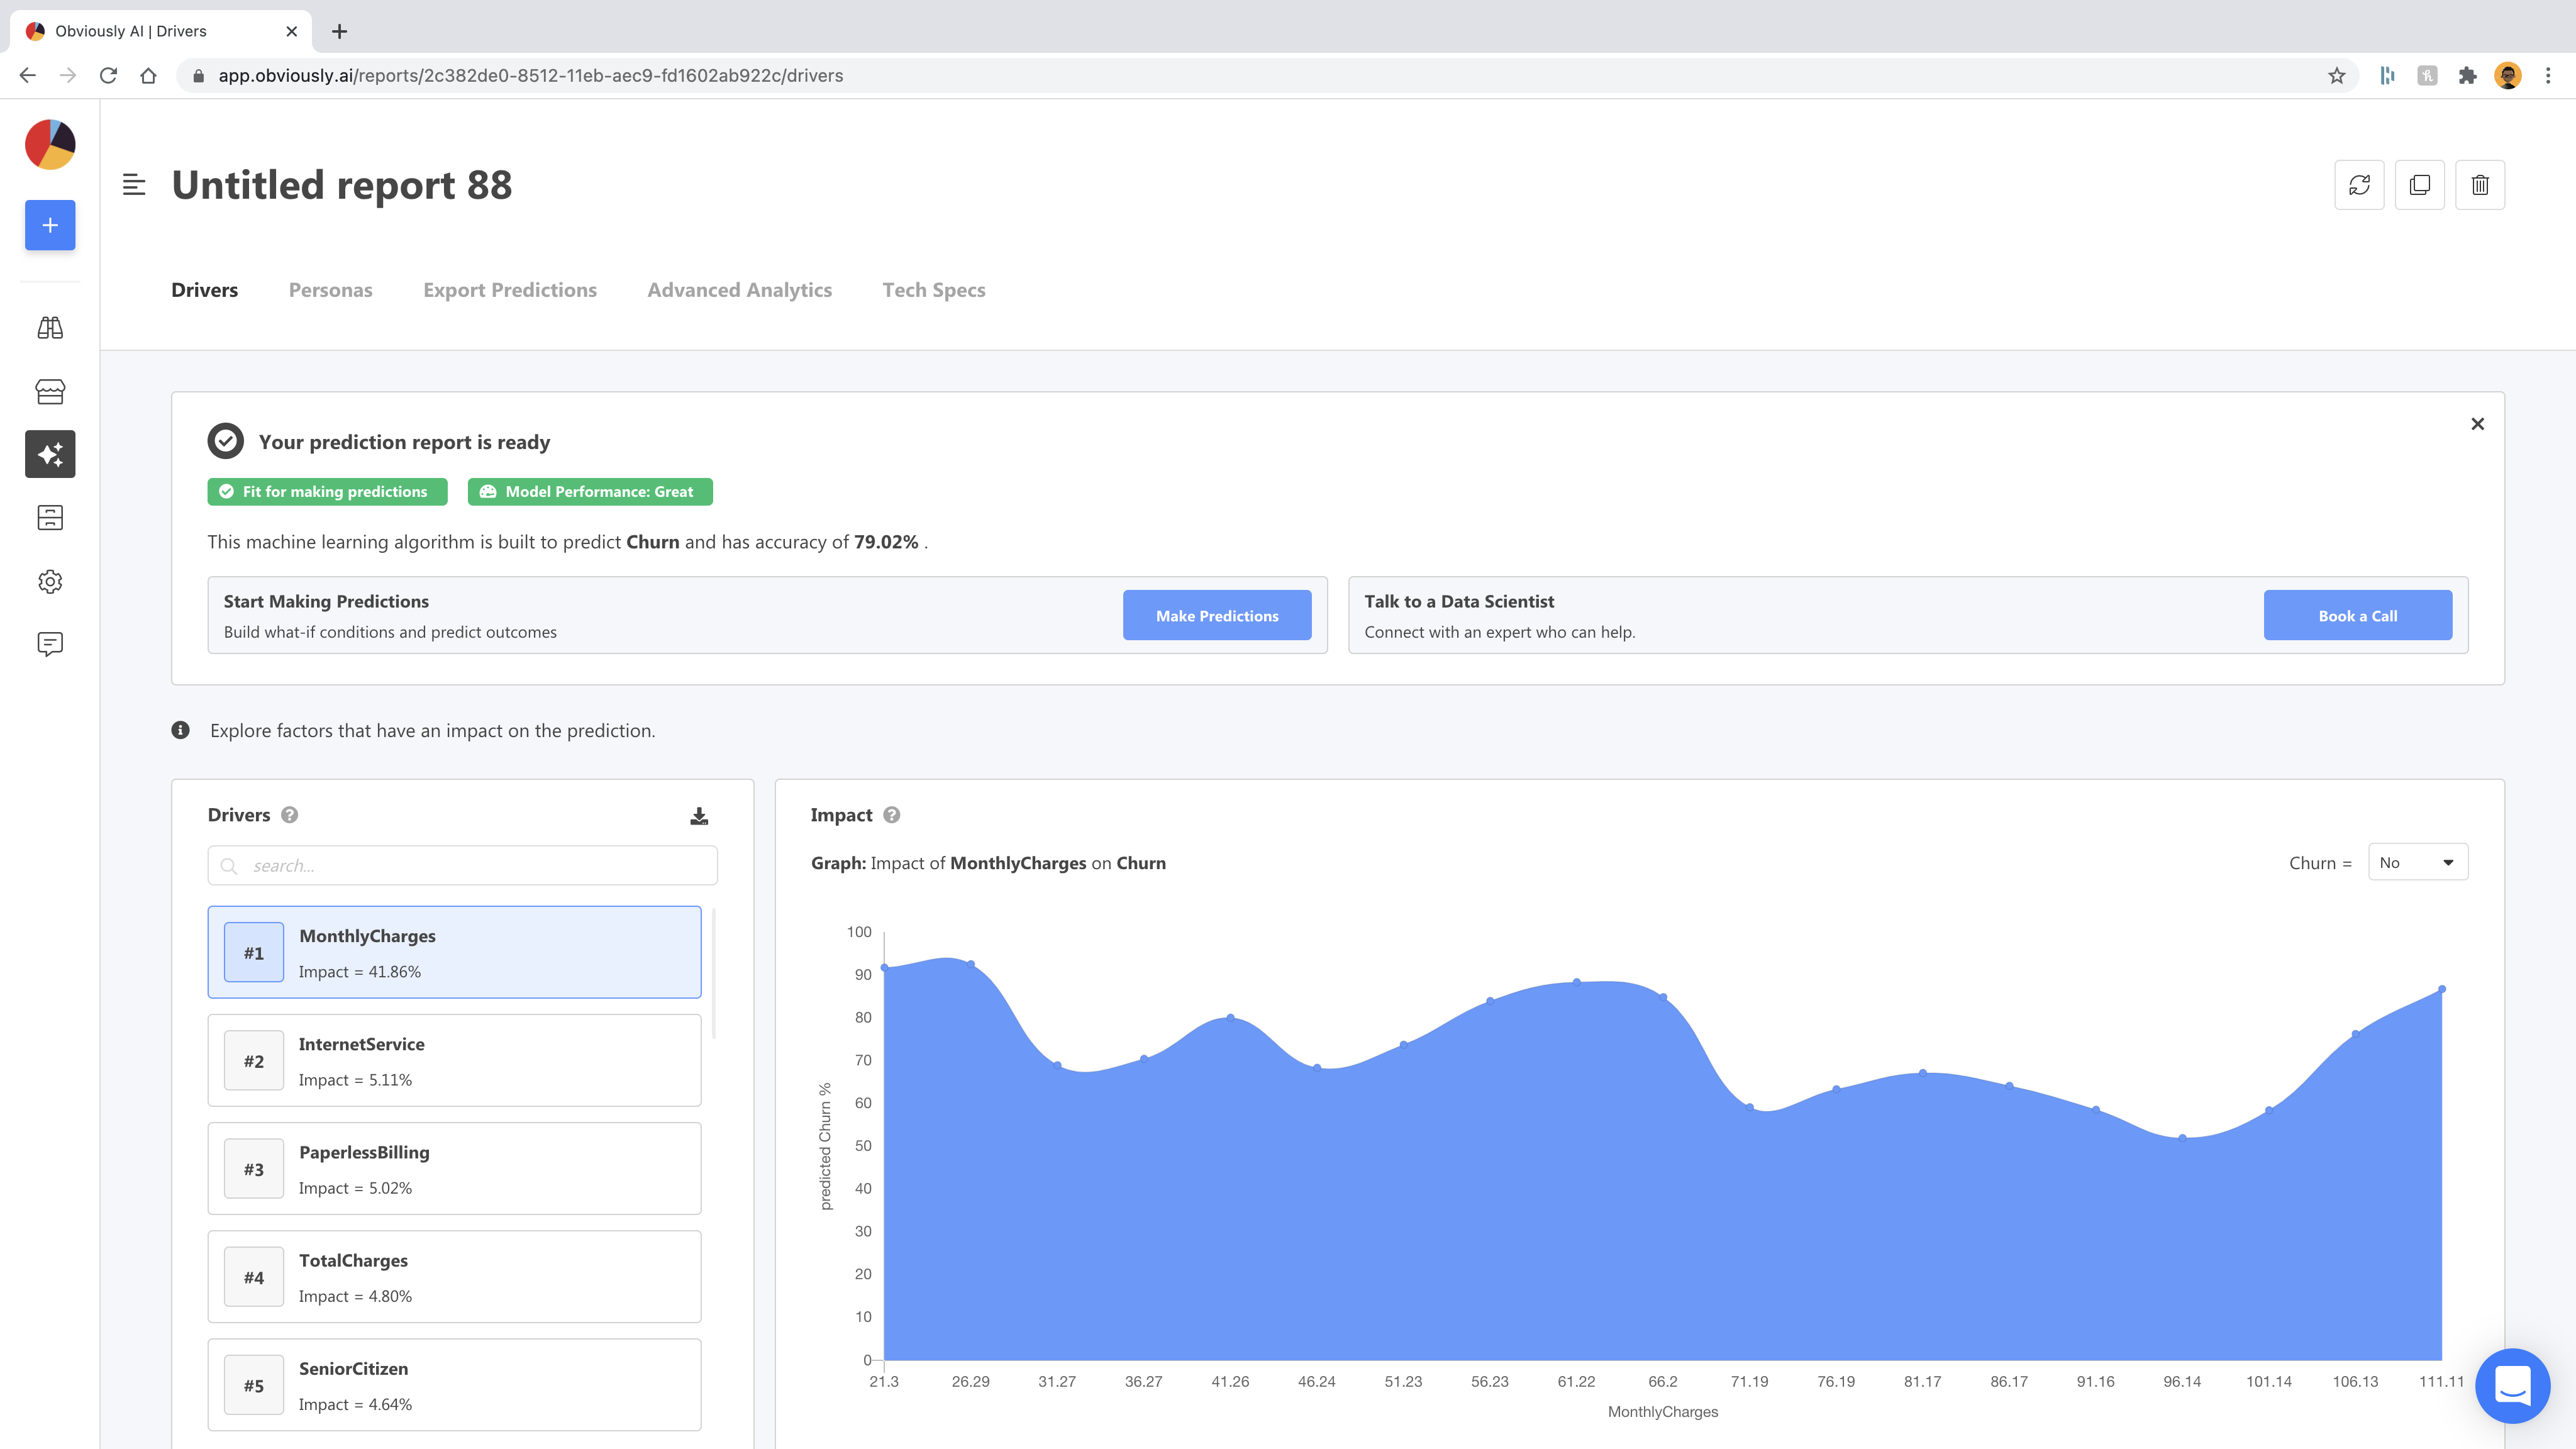Open the Advanced Analytics tab

[739, 290]
